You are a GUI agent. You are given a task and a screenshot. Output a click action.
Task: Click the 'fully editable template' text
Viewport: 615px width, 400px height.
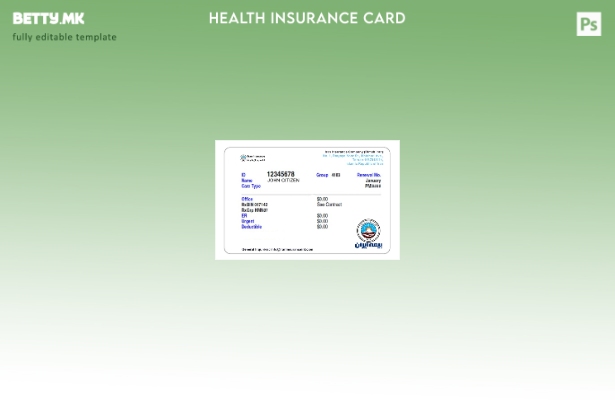click(64, 37)
